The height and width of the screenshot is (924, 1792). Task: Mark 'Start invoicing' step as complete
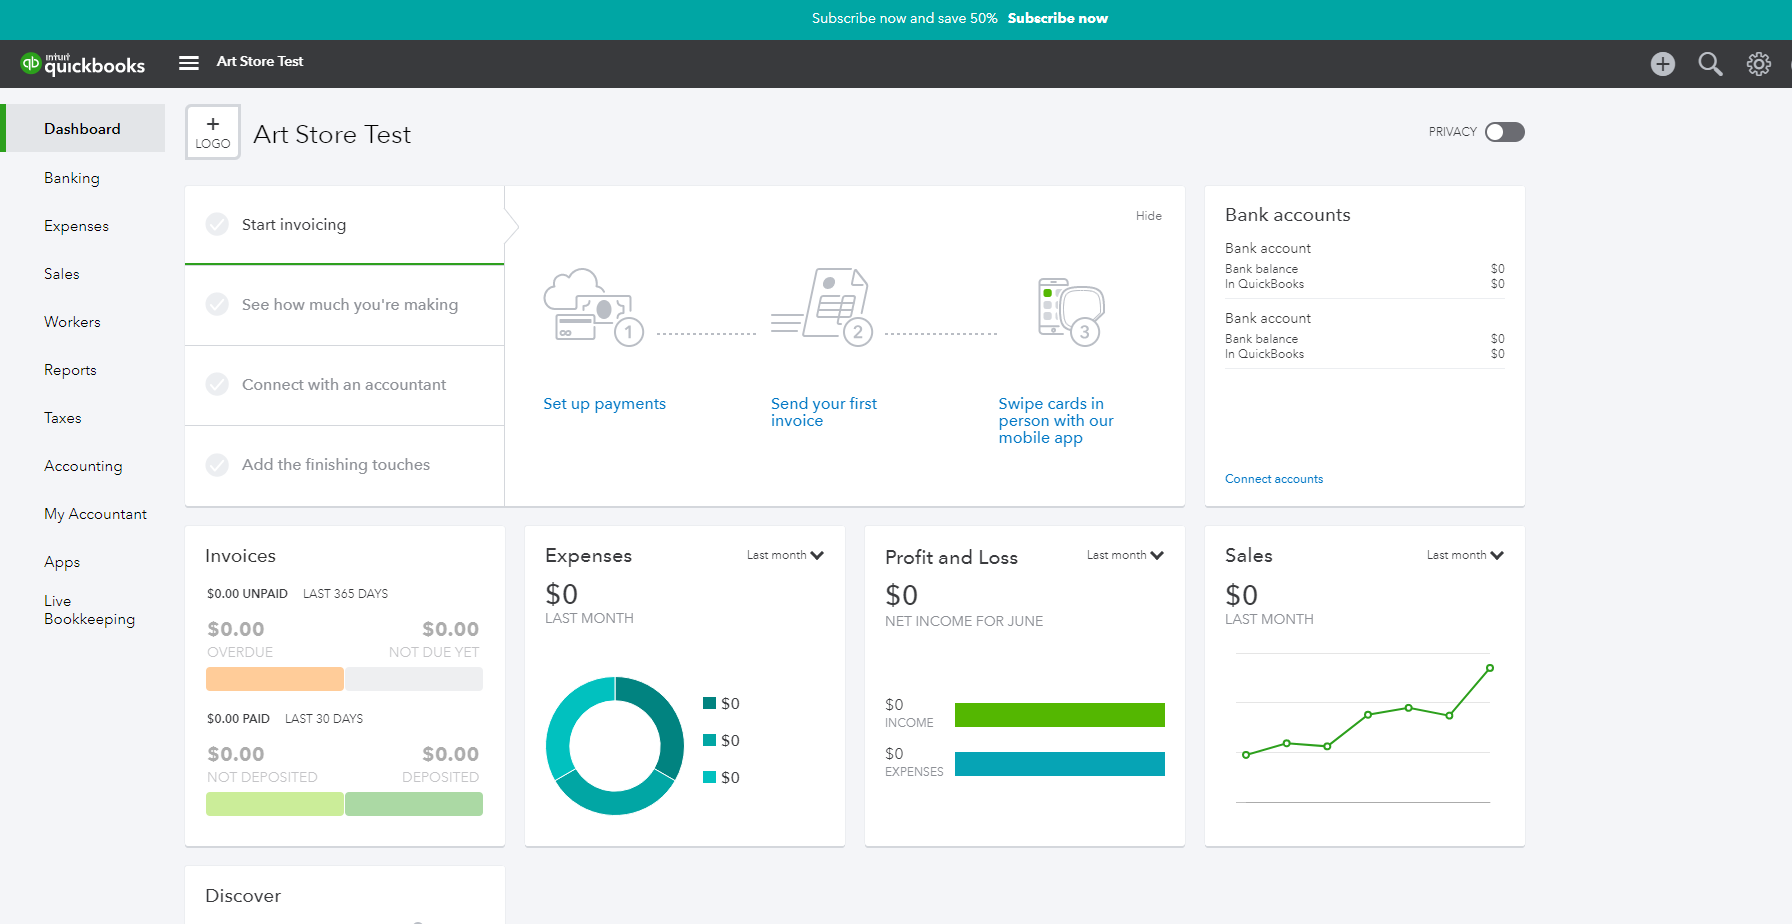[x=217, y=224]
